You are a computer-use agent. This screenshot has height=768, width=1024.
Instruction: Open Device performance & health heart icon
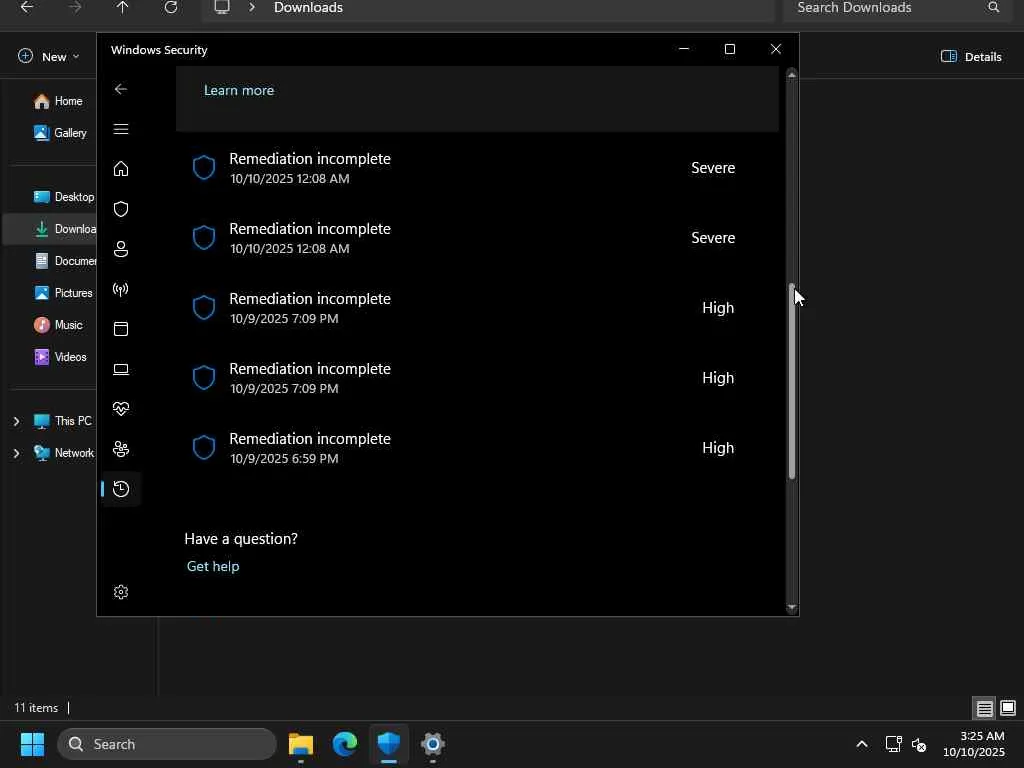121,409
